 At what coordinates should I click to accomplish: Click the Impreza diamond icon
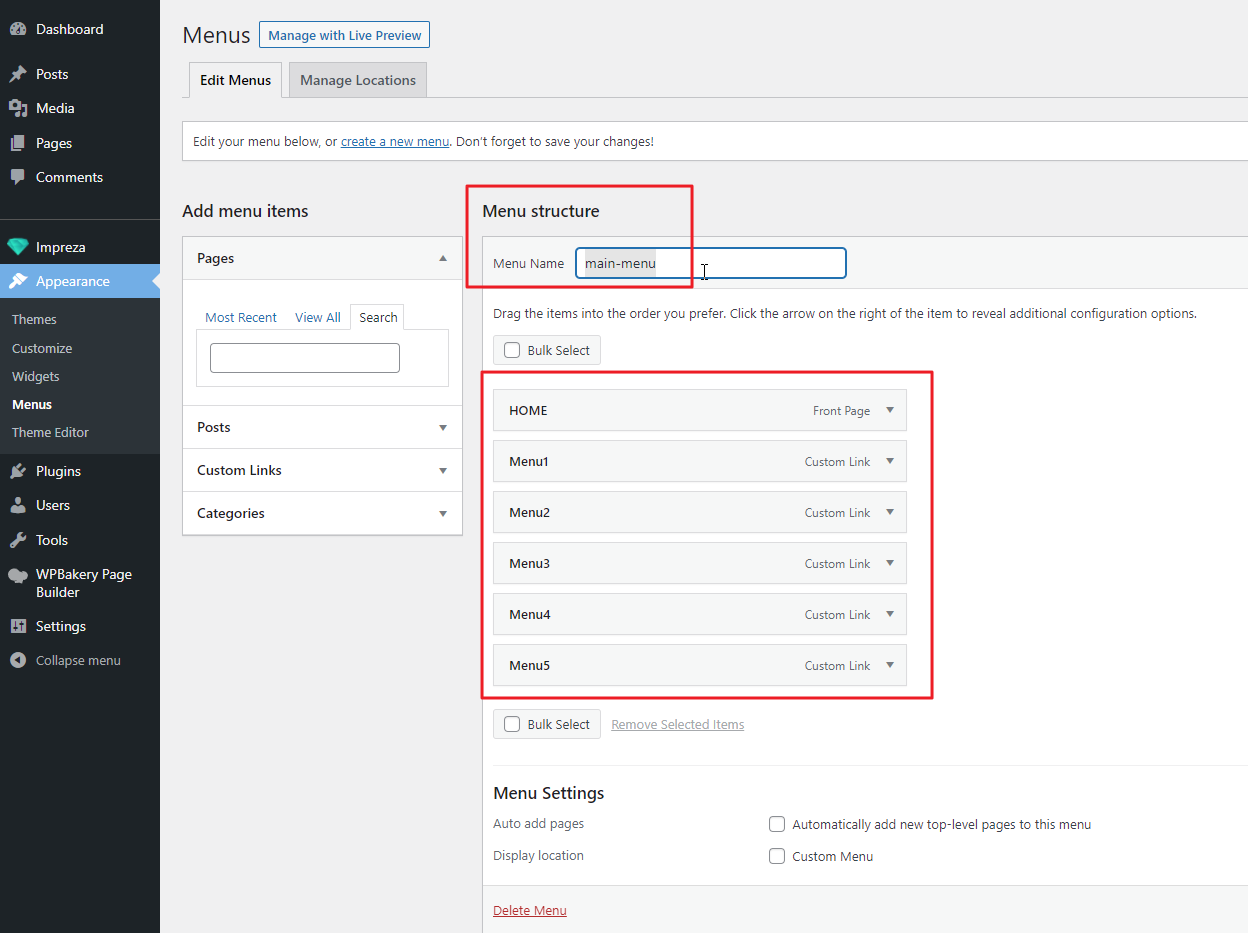(x=18, y=247)
